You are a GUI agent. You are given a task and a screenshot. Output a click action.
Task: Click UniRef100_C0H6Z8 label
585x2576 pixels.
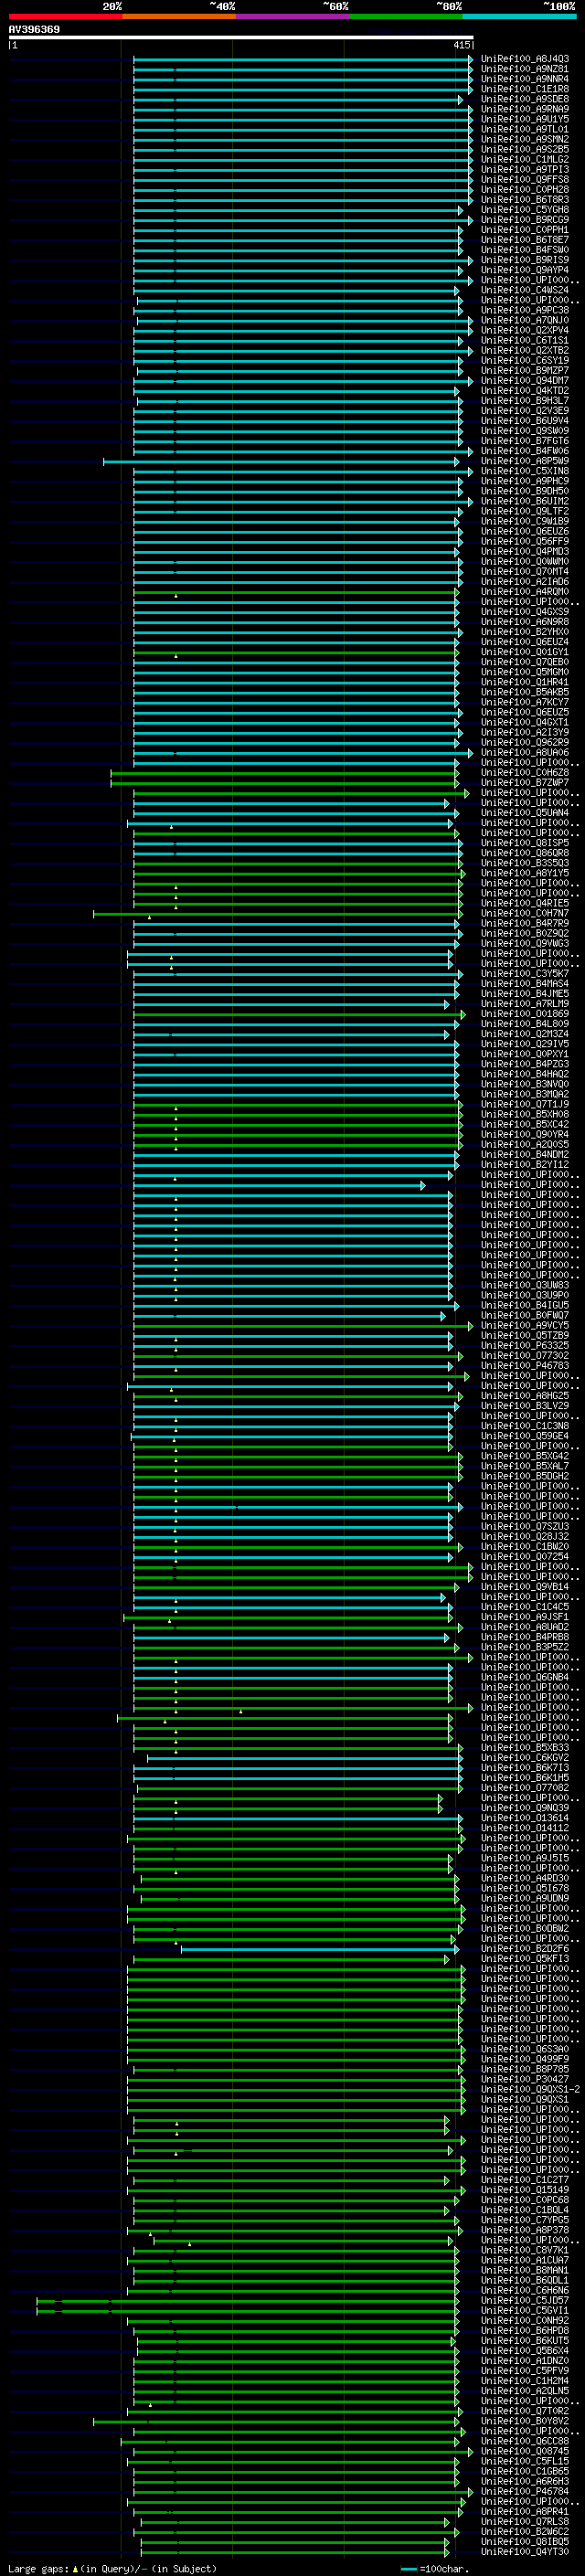coord(525,772)
